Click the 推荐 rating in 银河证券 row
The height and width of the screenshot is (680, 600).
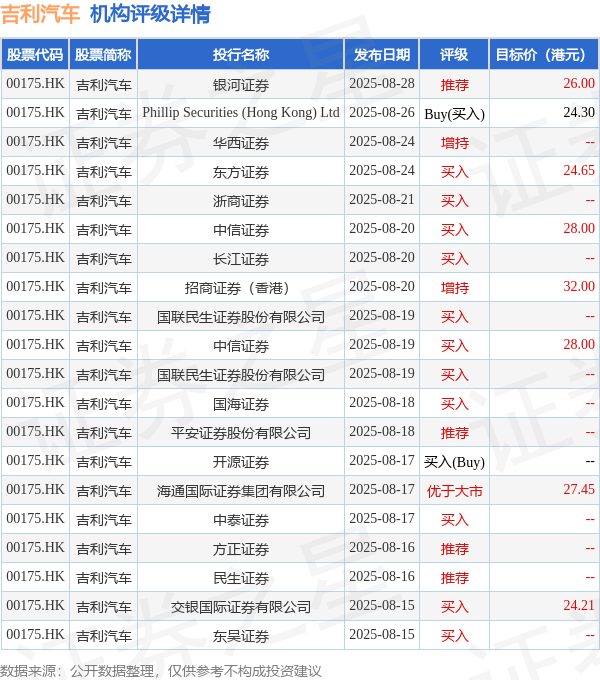454,85
